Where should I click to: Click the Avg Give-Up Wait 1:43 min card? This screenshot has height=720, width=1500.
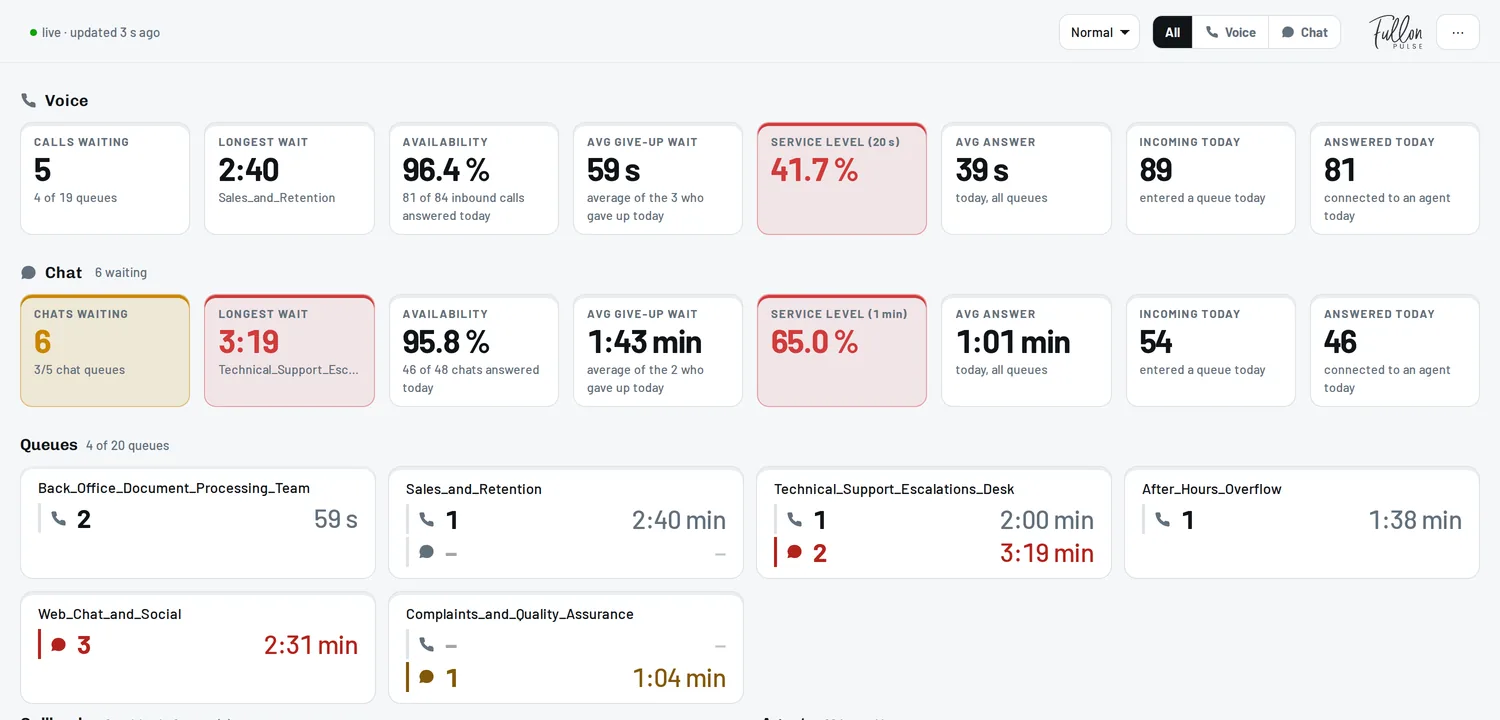tap(658, 351)
